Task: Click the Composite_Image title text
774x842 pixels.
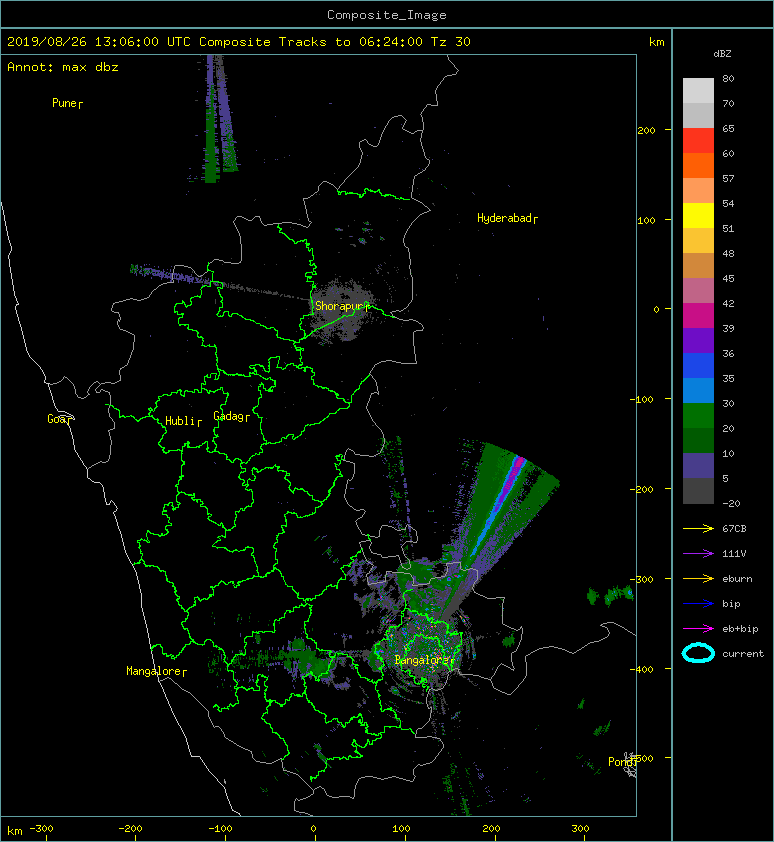Action: (387, 15)
